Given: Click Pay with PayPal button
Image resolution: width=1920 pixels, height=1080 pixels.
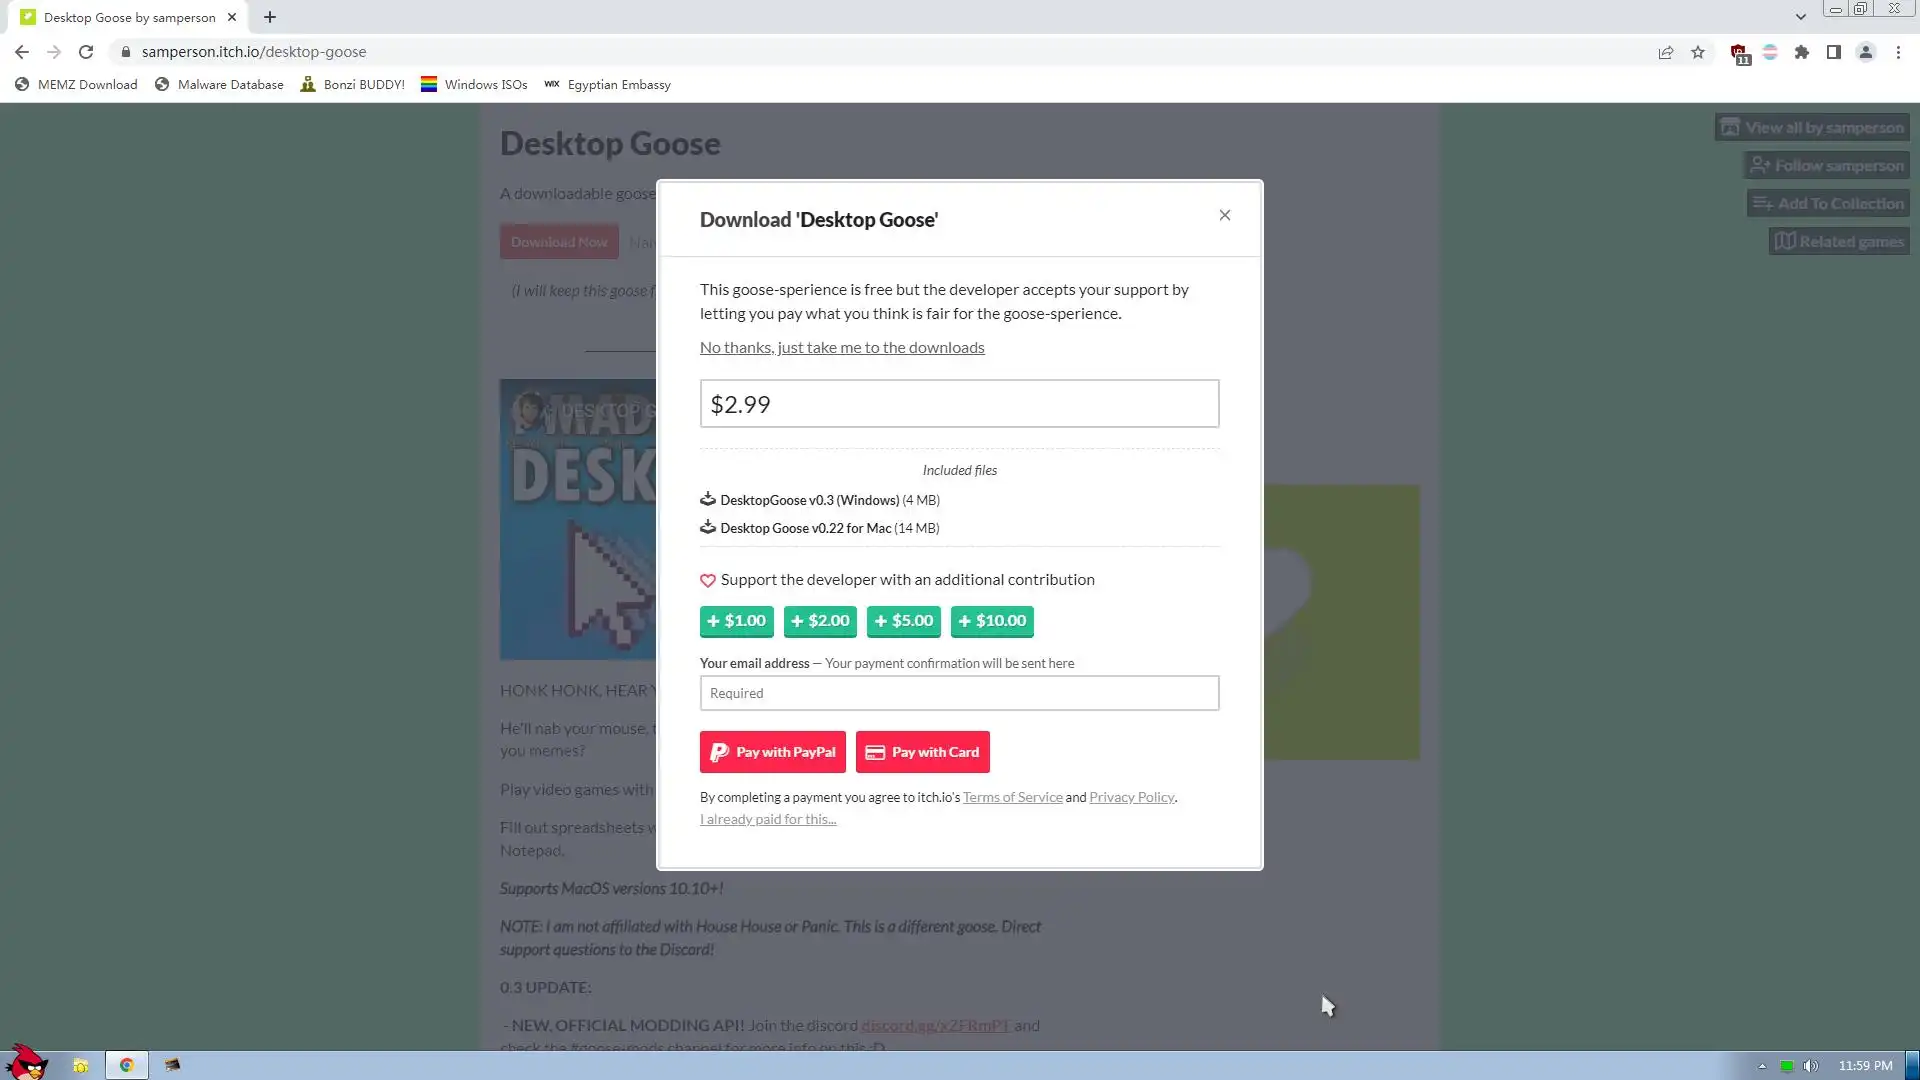Looking at the screenshot, I should 772,752.
